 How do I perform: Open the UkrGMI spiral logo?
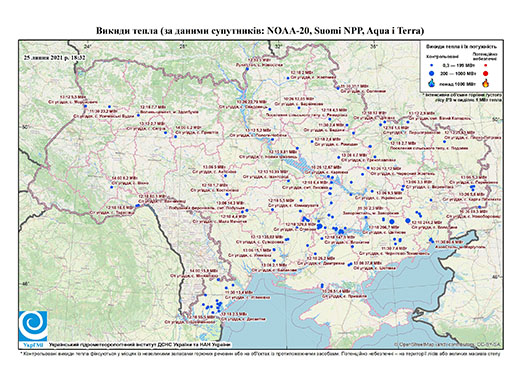33,326
